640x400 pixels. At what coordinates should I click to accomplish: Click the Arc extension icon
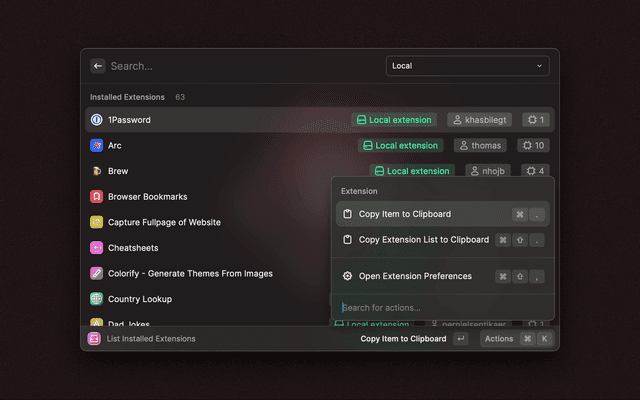click(x=96, y=146)
